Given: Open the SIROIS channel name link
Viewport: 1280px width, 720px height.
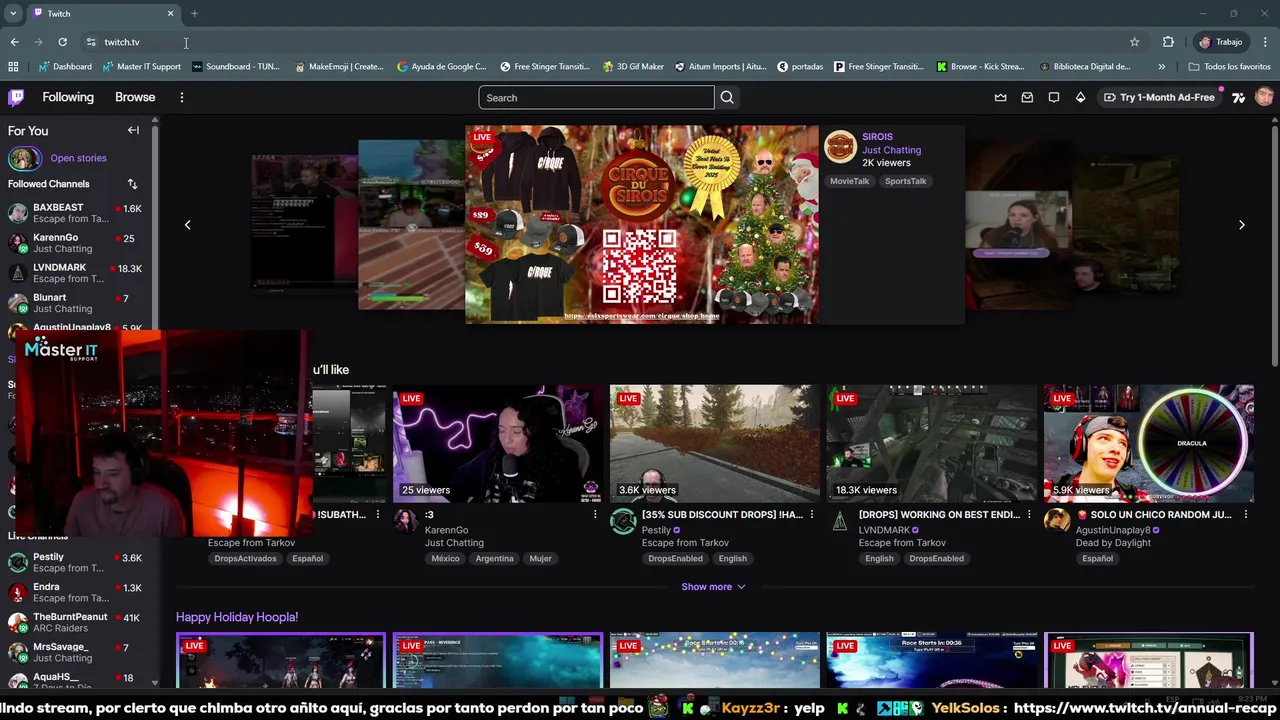Looking at the screenshot, I should click(877, 137).
